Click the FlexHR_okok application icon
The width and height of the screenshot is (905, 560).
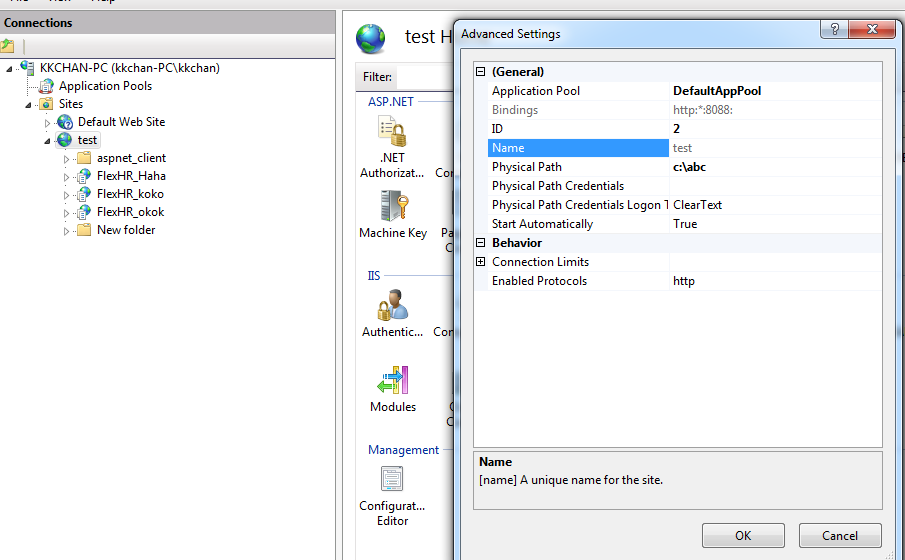click(84, 211)
